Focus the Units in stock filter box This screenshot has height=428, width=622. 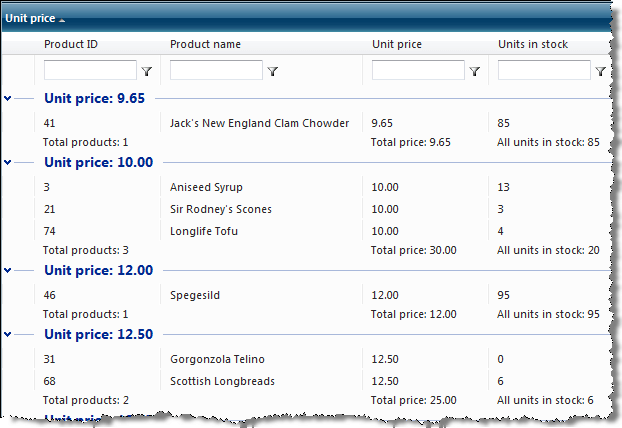click(543, 71)
